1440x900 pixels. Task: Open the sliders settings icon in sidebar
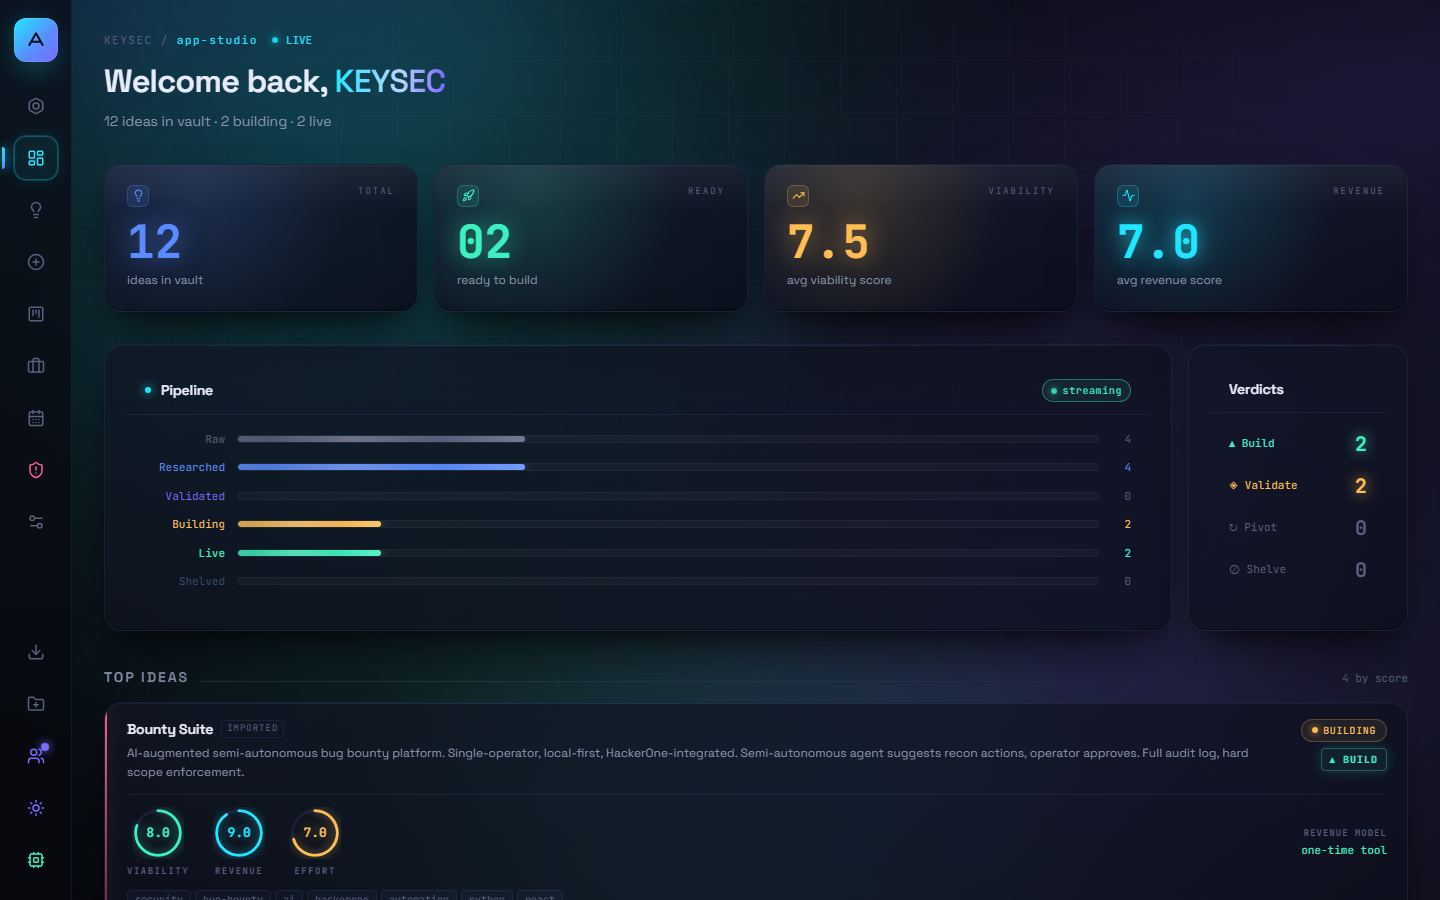pos(36,522)
